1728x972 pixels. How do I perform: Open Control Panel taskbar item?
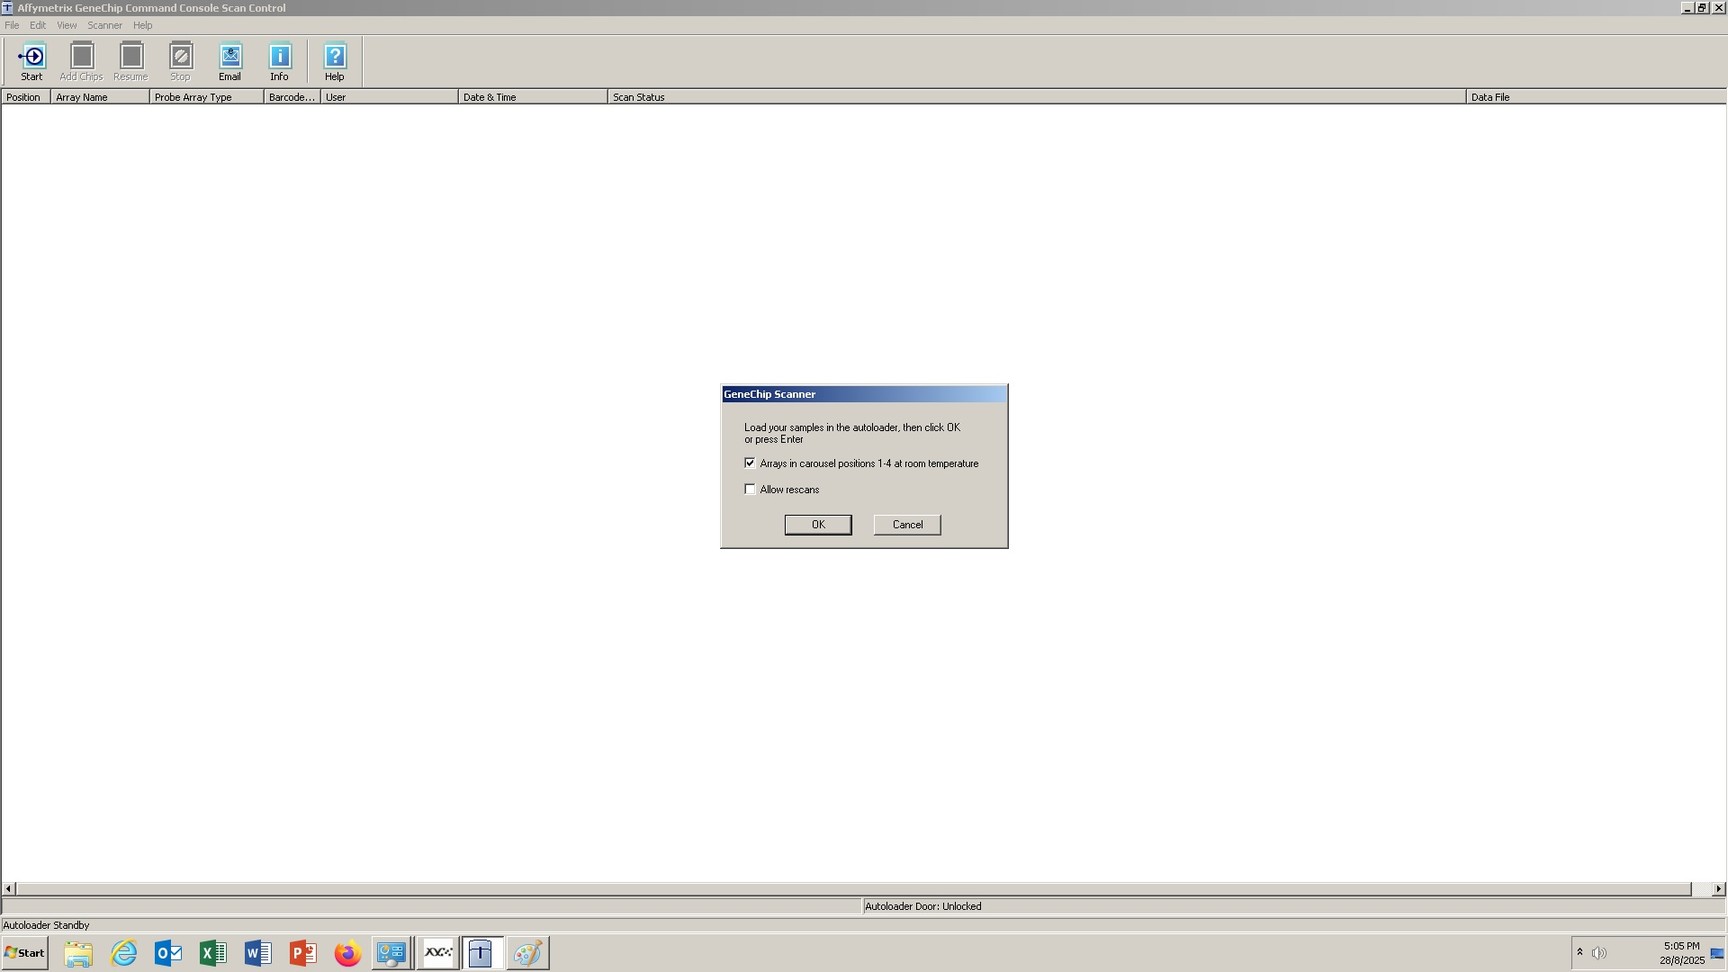(x=391, y=953)
